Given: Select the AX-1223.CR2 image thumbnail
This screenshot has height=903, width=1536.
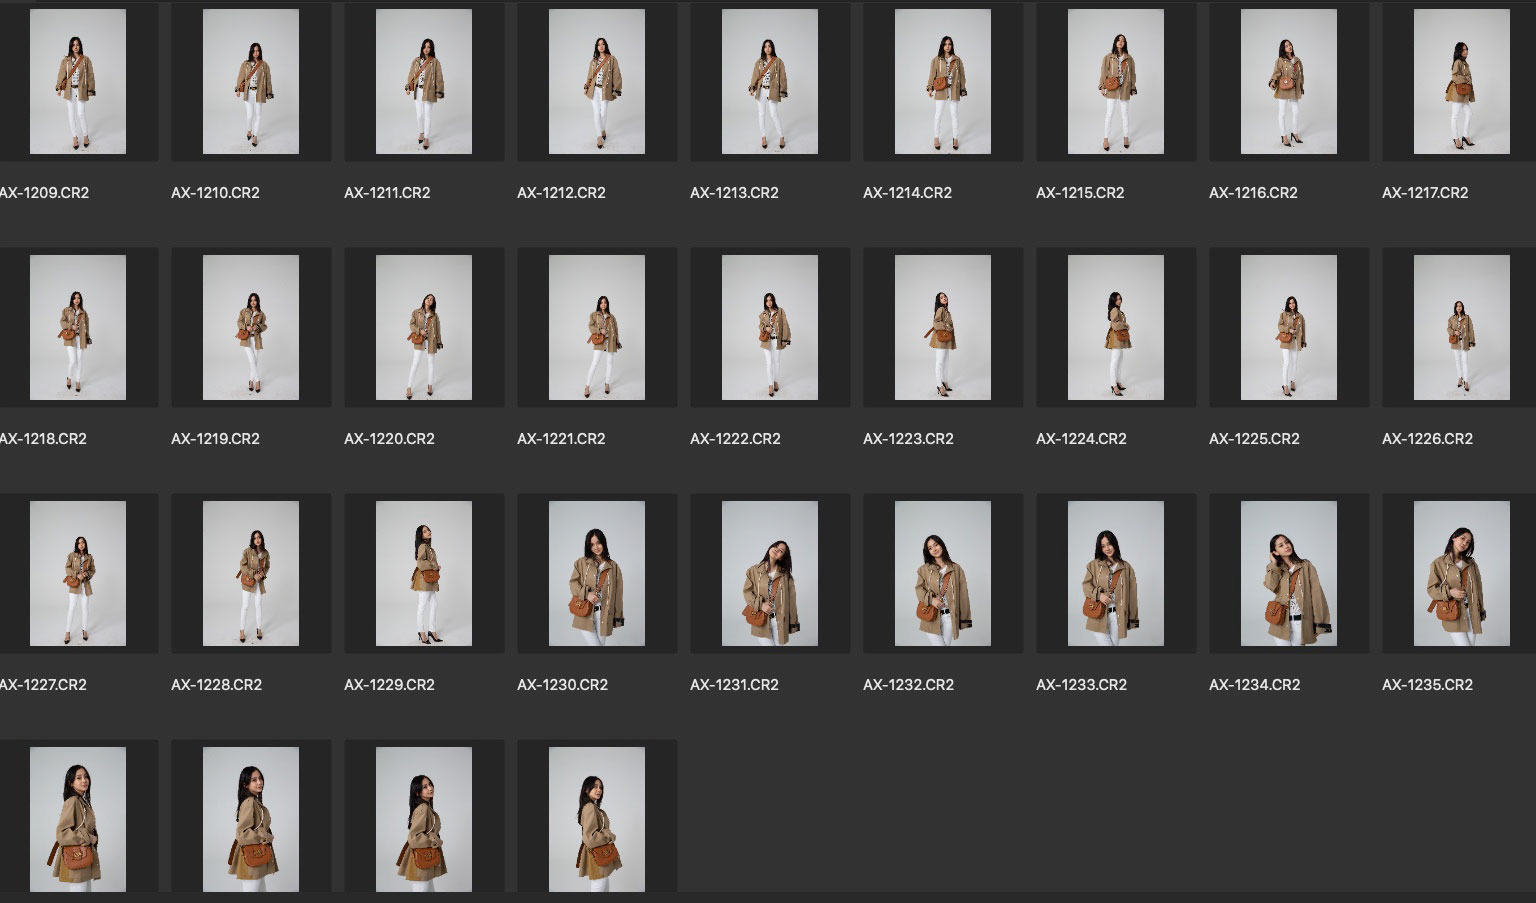Looking at the screenshot, I should click(943, 328).
